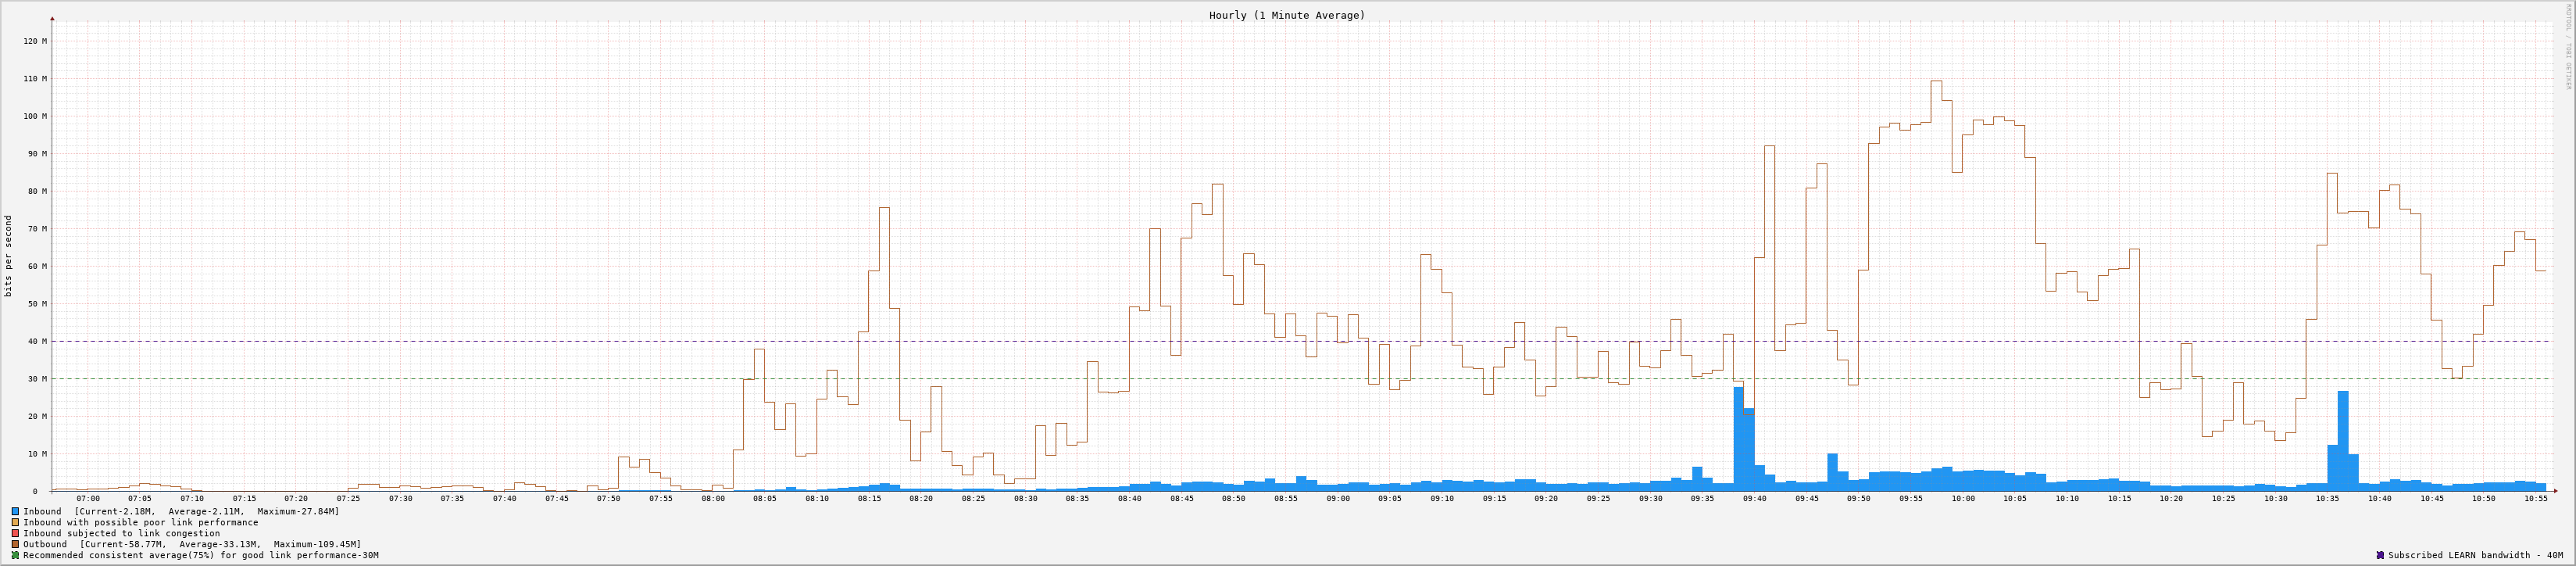Click the 'bits per second' axis label
The image size is (2576, 566).
coord(9,256)
